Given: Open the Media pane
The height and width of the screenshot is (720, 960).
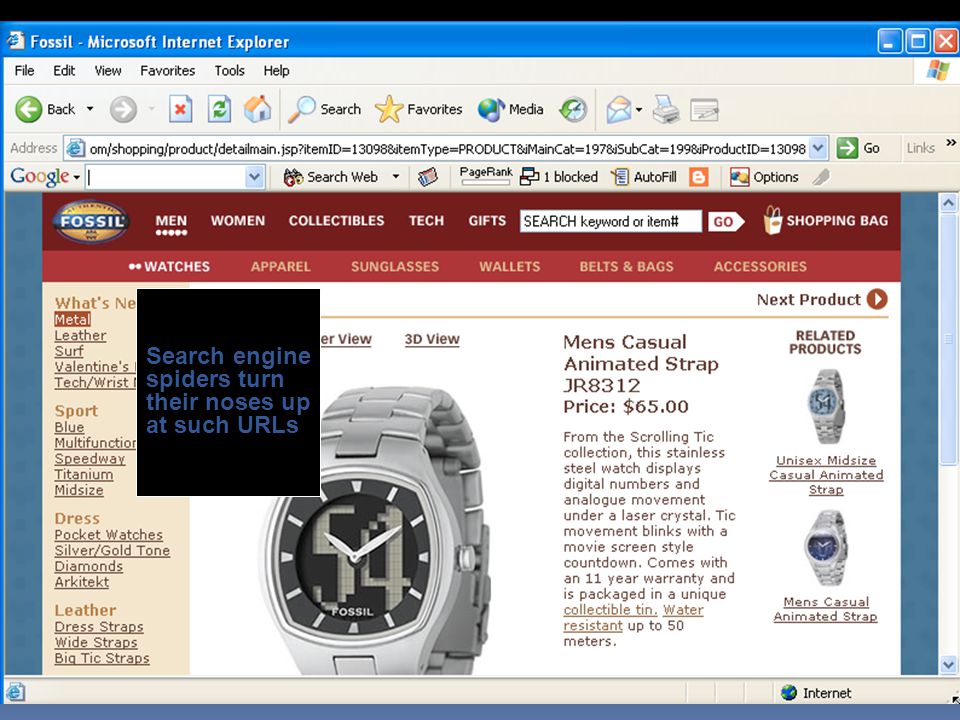Looking at the screenshot, I should pyautogui.click(x=511, y=110).
